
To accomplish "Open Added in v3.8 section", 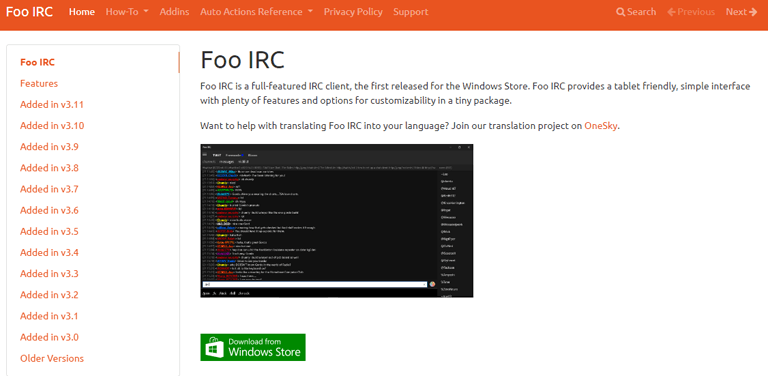I will coord(49,168).
